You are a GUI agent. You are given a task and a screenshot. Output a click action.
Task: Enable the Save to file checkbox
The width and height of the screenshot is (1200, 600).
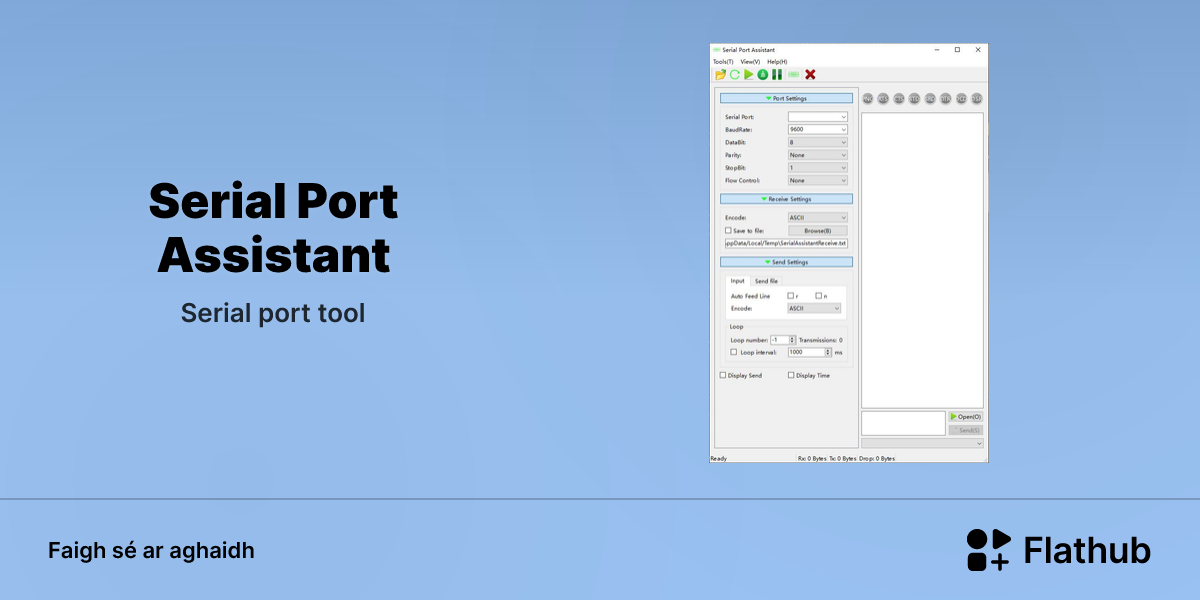[x=728, y=231]
